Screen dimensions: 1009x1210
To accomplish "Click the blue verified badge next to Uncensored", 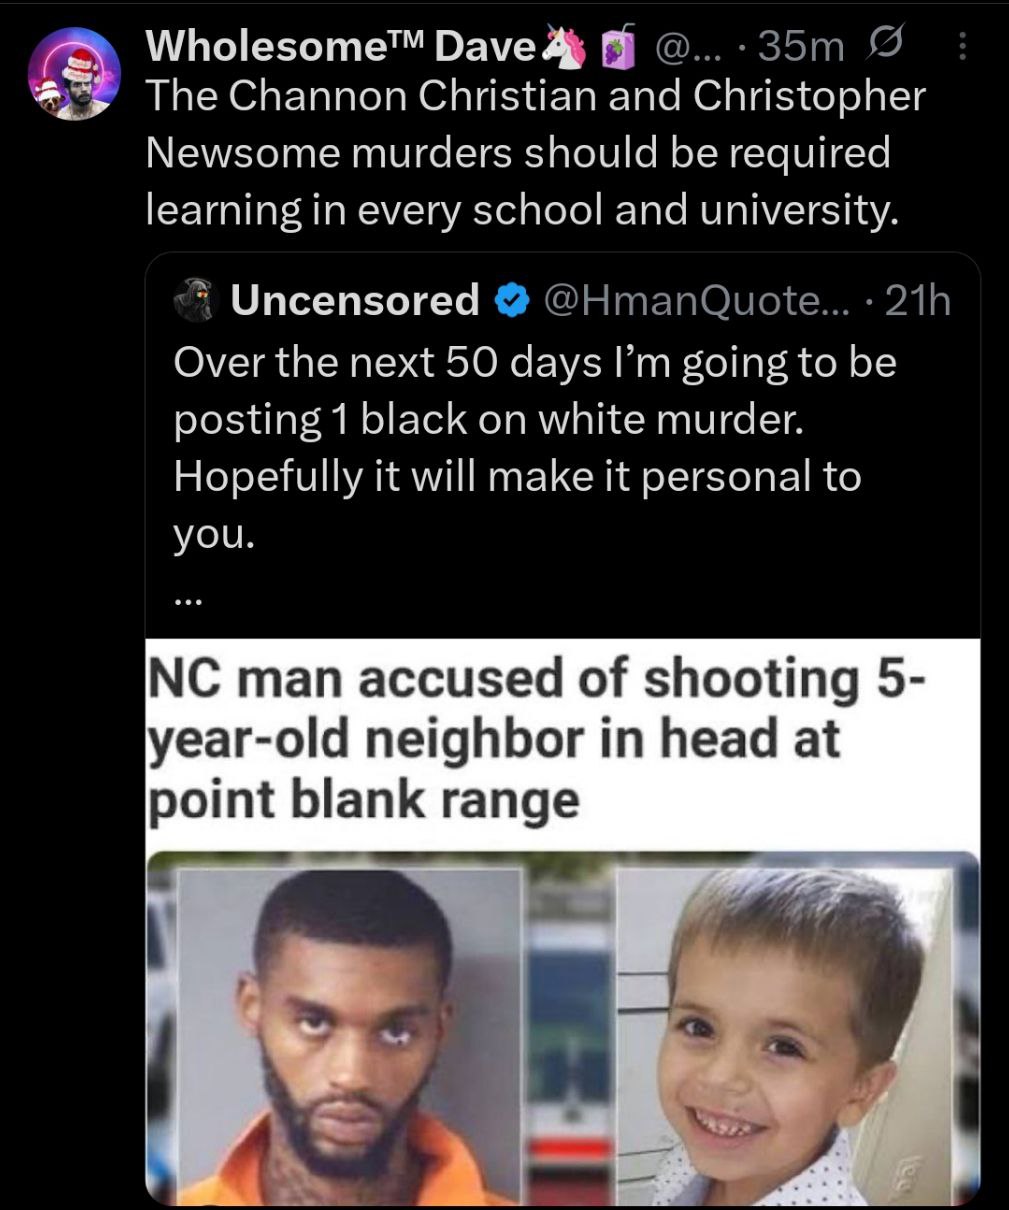I will click(513, 300).
